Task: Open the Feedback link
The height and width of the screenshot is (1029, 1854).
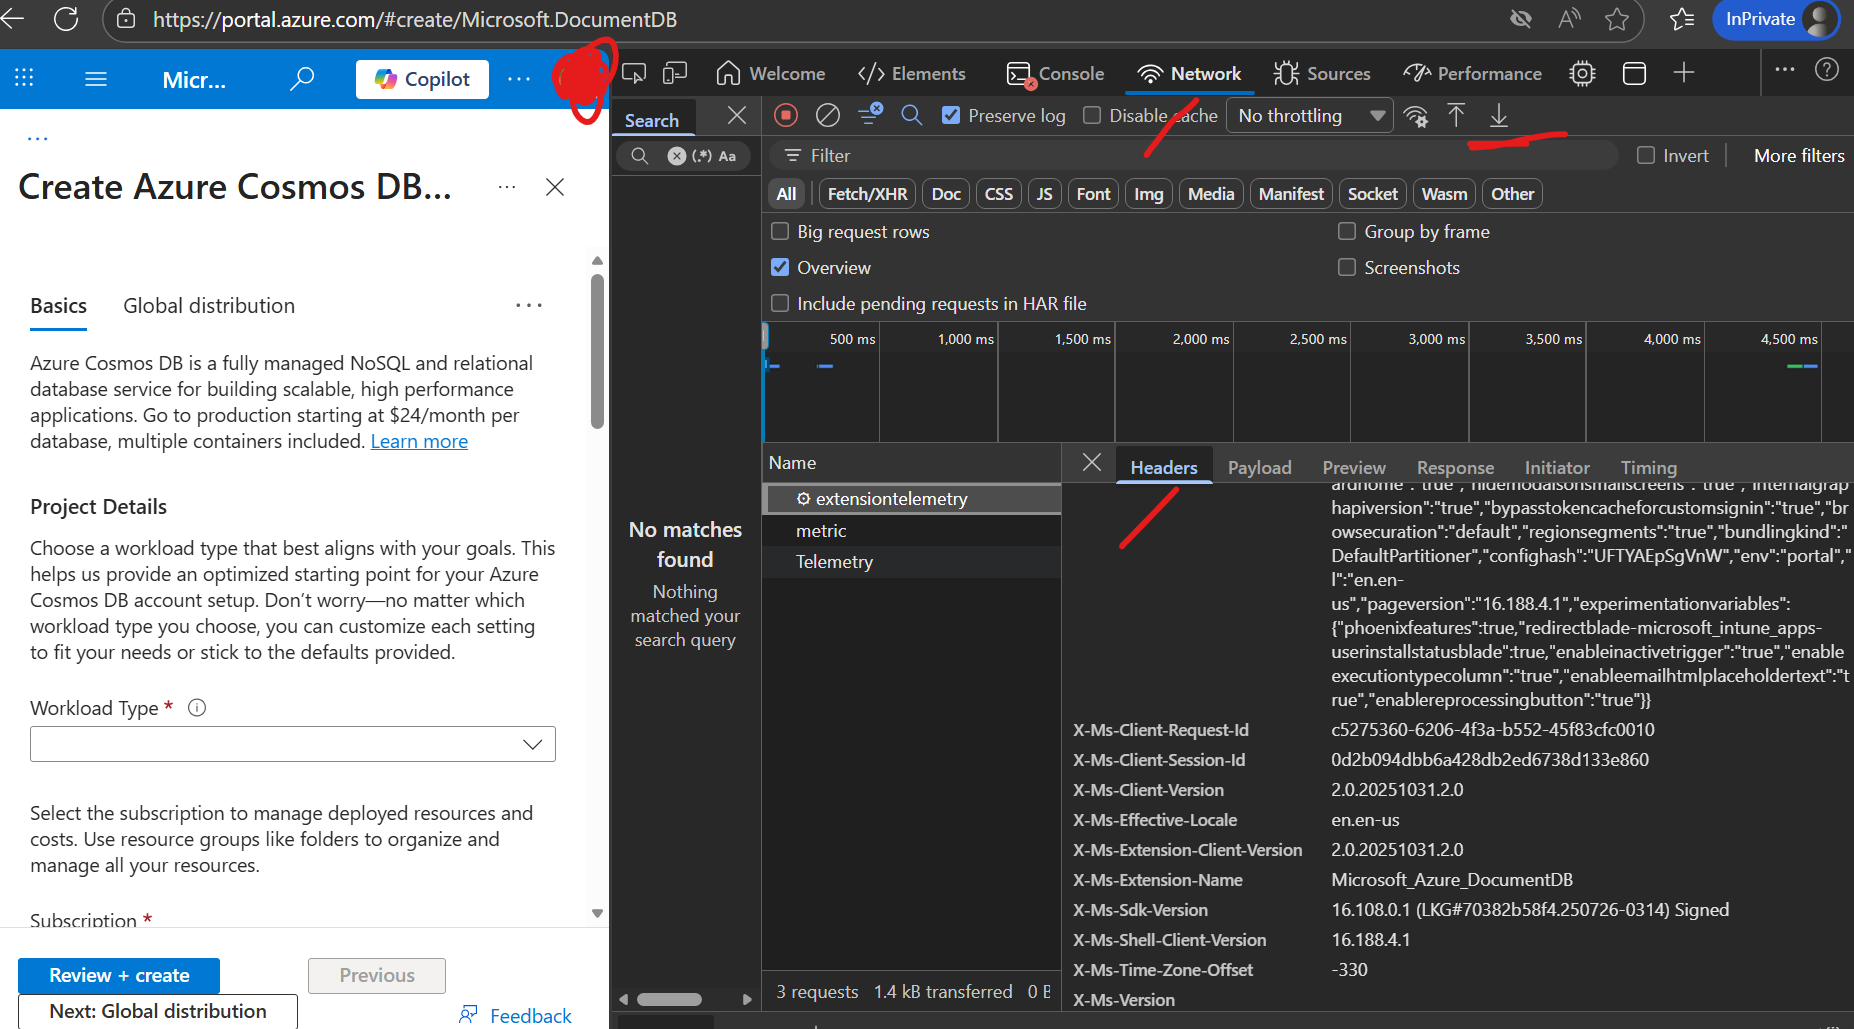Action: (x=515, y=1015)
